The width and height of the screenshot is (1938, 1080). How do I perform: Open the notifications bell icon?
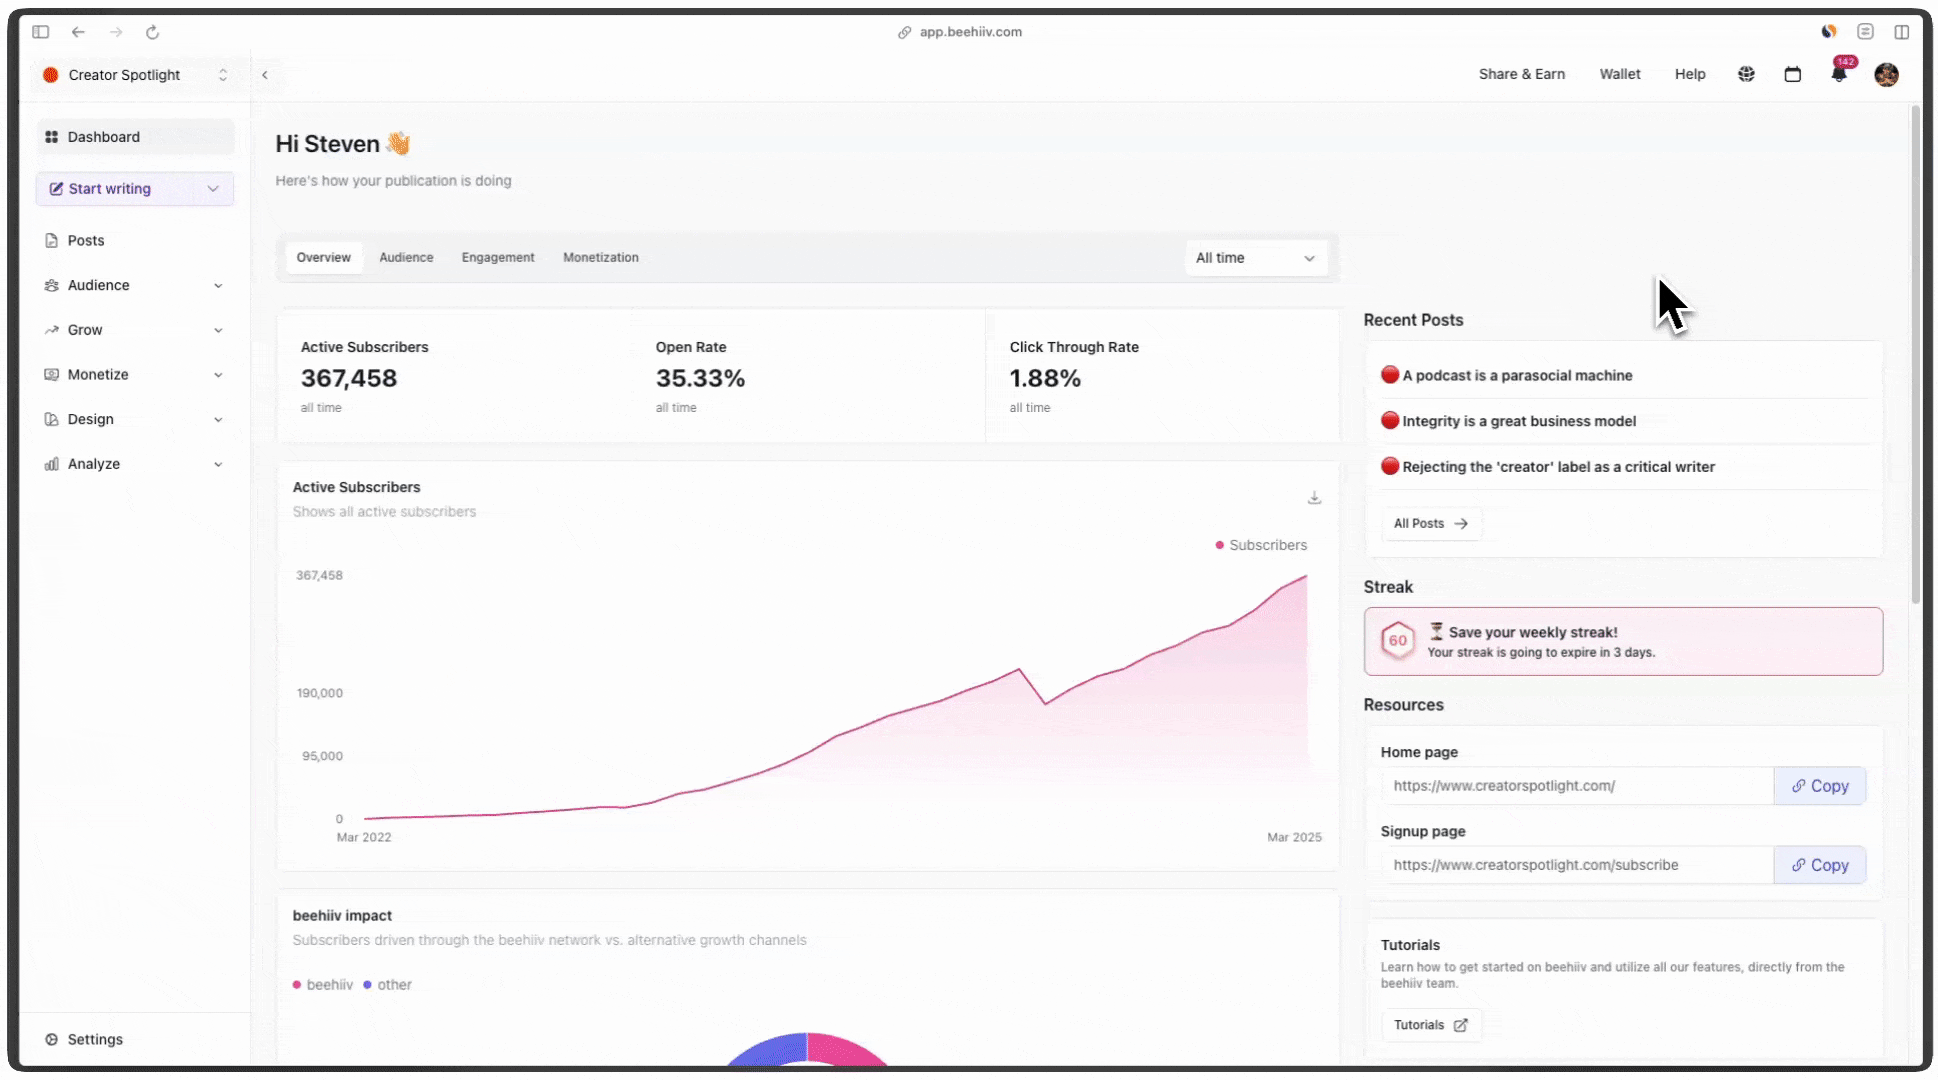click(1839, 74)
